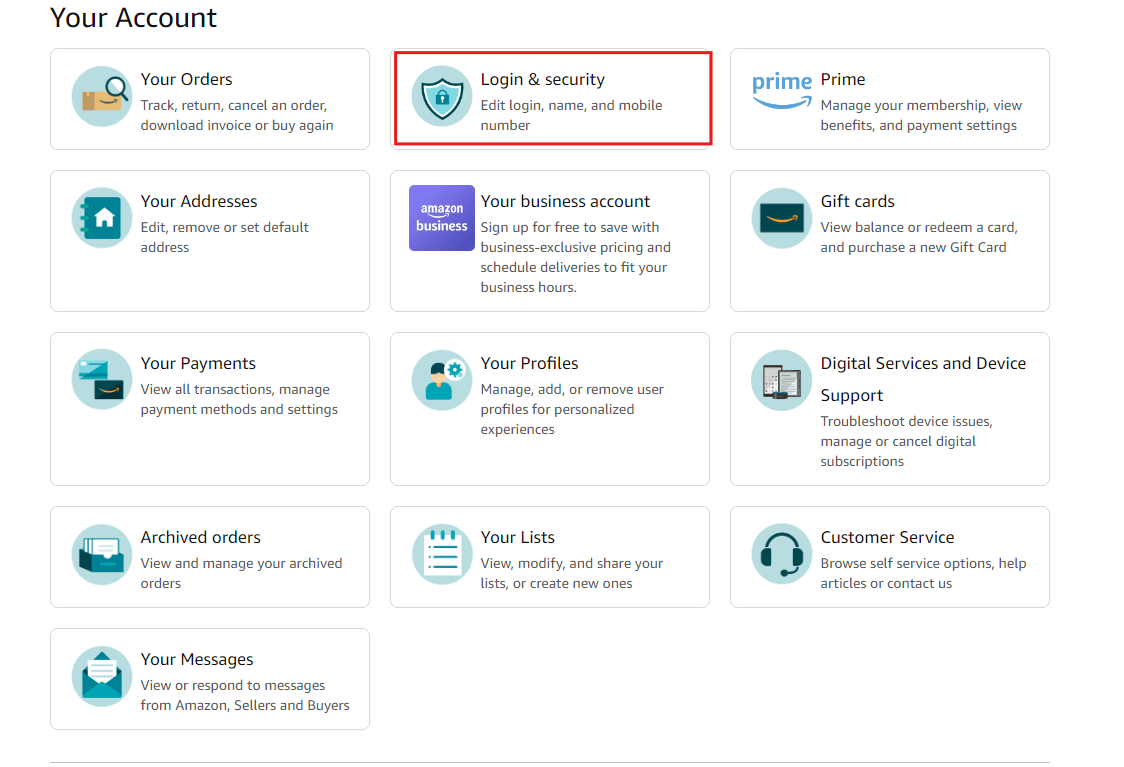Click 'View balance or redeem a card' text
The width and height of the screenshot is (1124, 767).
(919, 237)
